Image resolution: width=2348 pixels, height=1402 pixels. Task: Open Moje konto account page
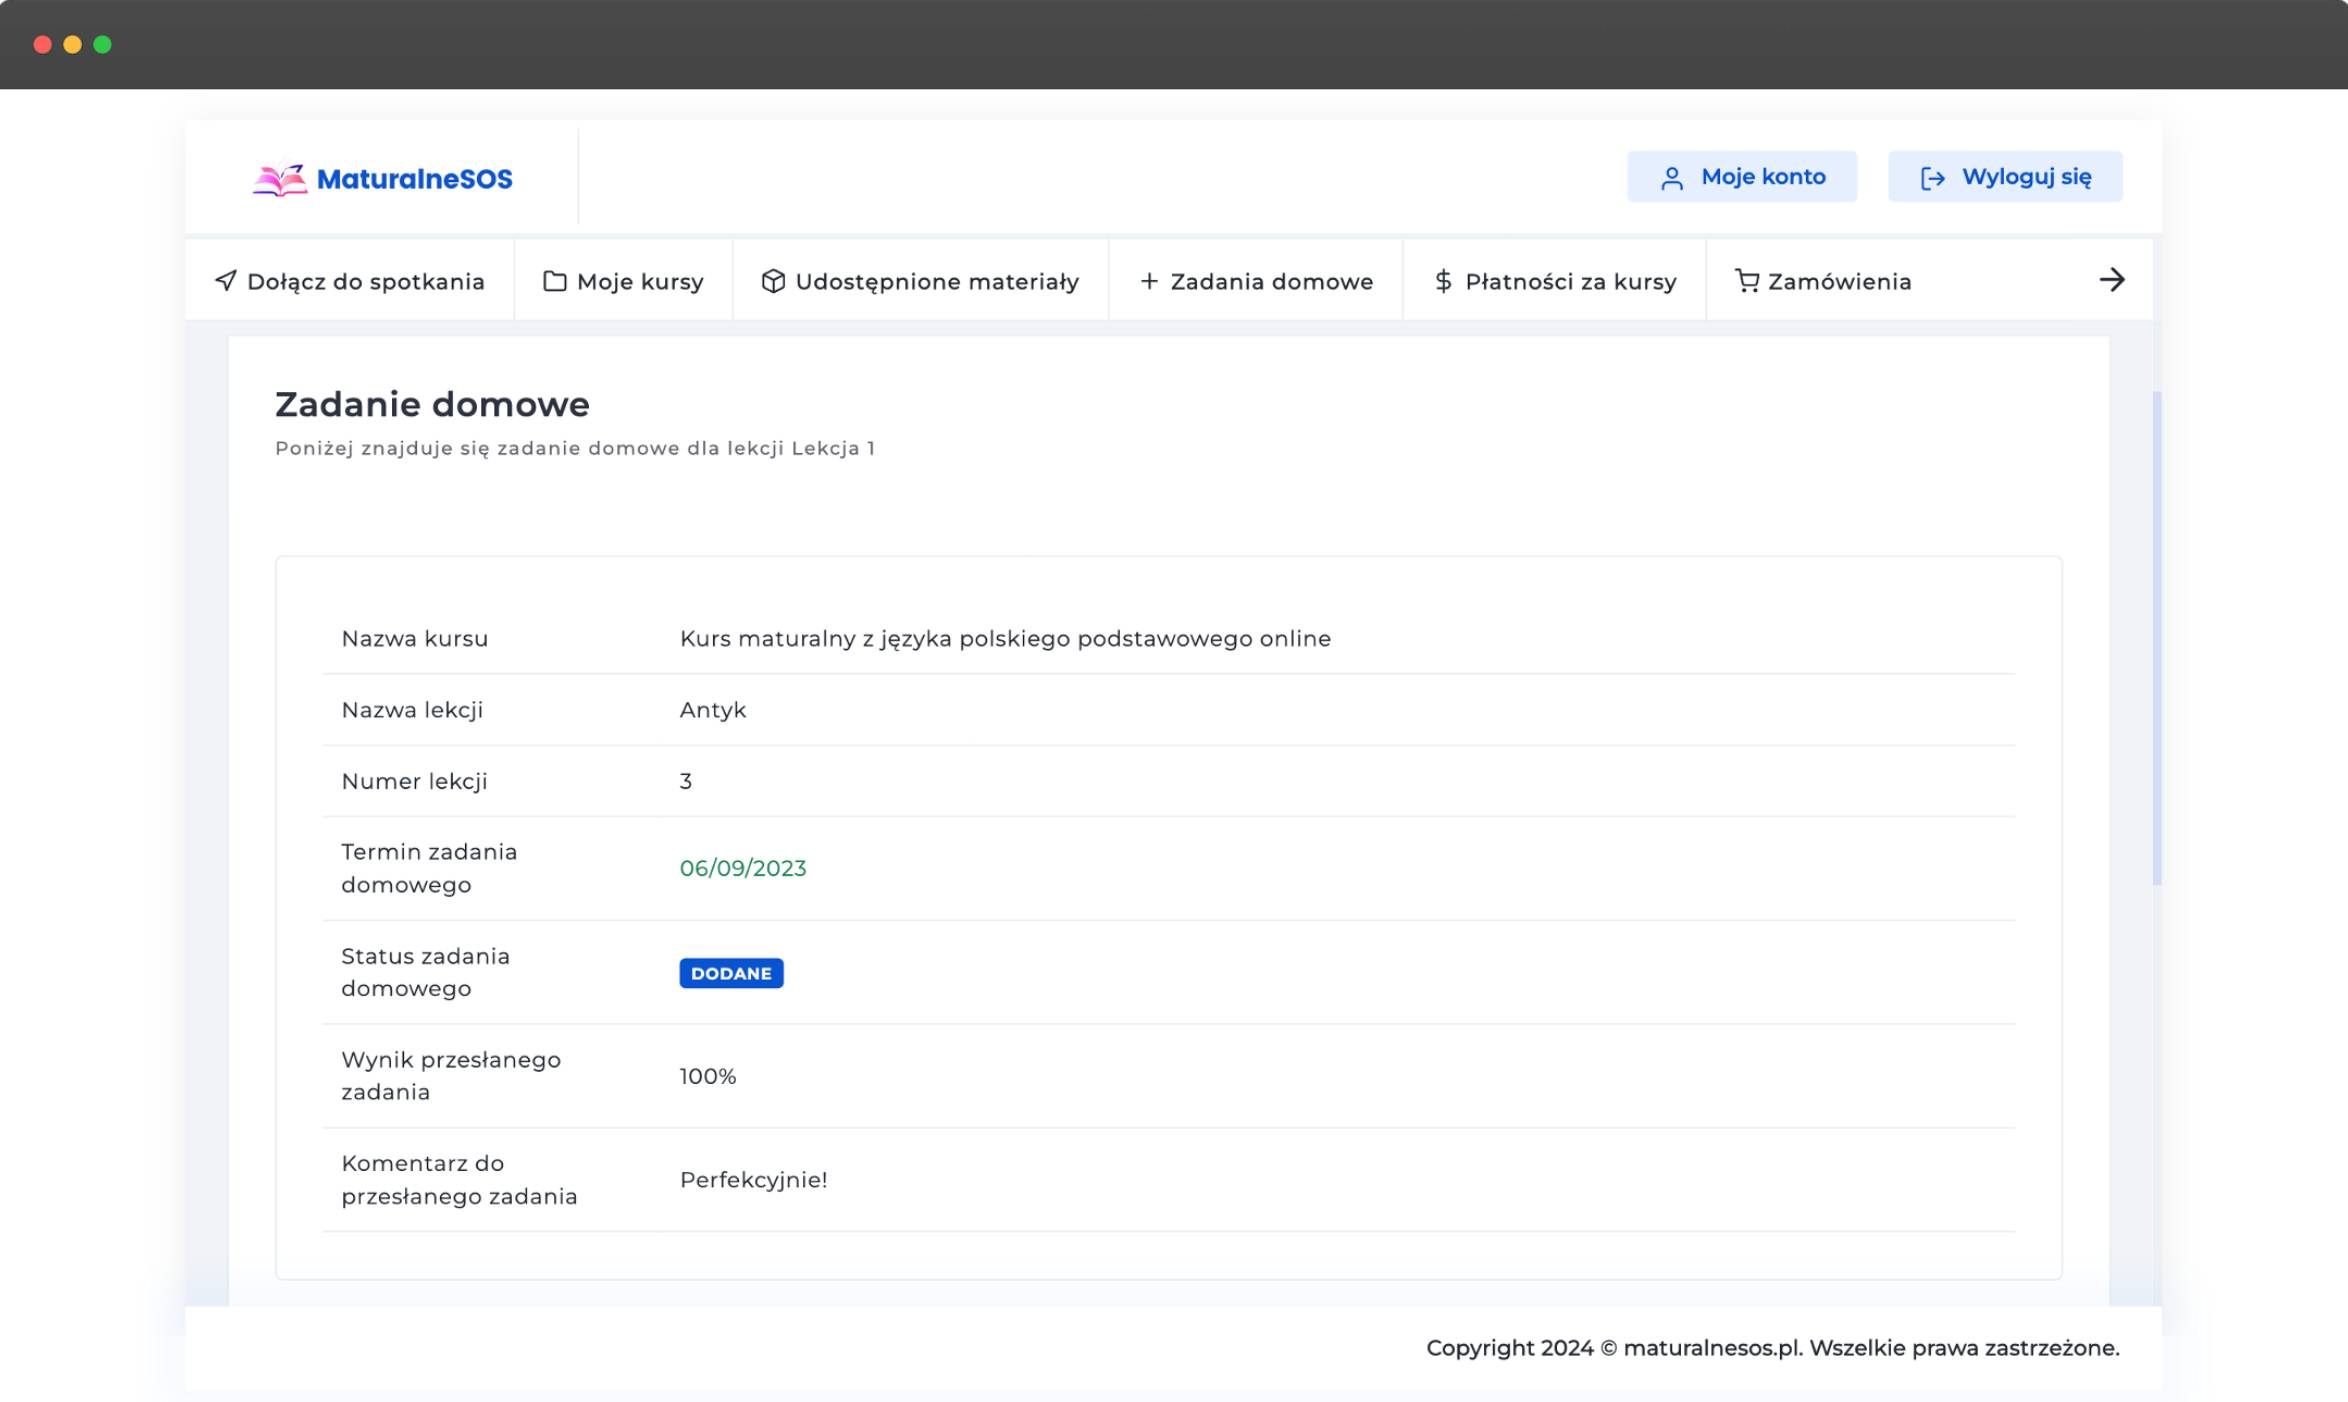tap(1742, 177)
